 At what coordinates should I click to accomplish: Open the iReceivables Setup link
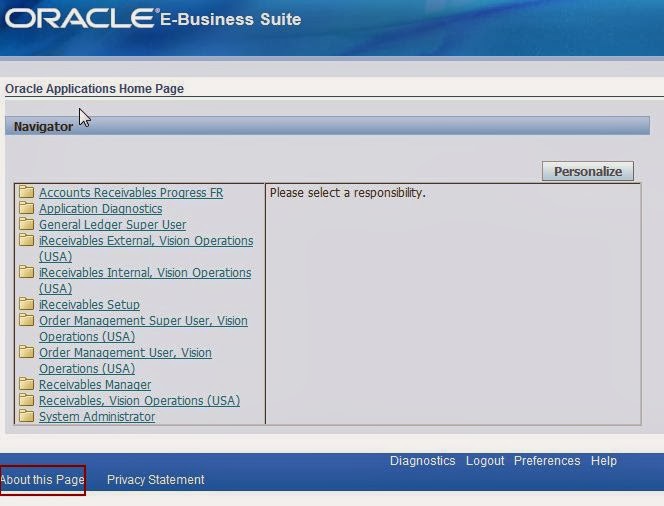[89, 305]
